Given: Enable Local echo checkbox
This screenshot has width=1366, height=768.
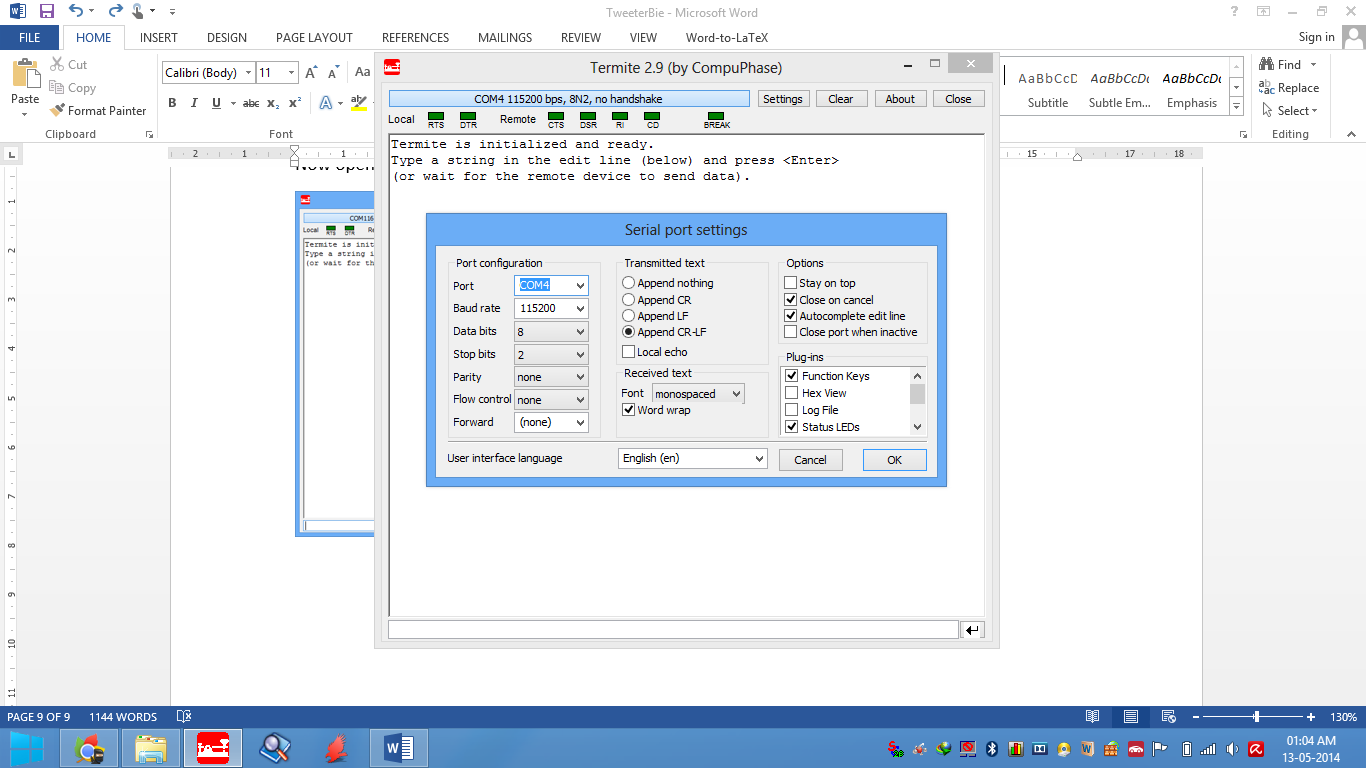Looking at the screenshot, I should (x=629, y=352).
